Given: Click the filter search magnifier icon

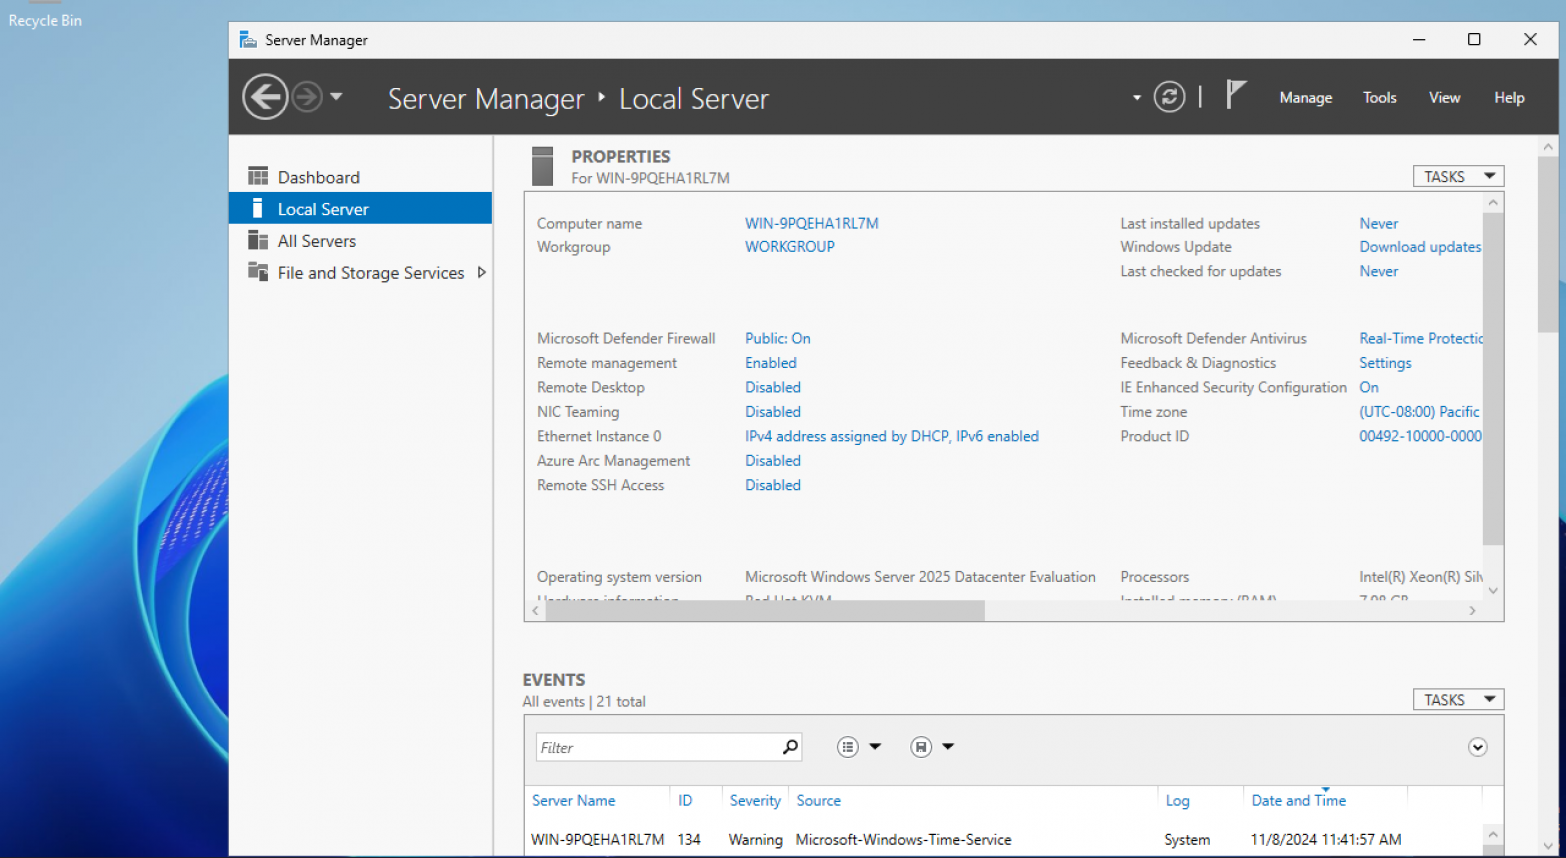Looking at the screenshot, I should [790, 746].
